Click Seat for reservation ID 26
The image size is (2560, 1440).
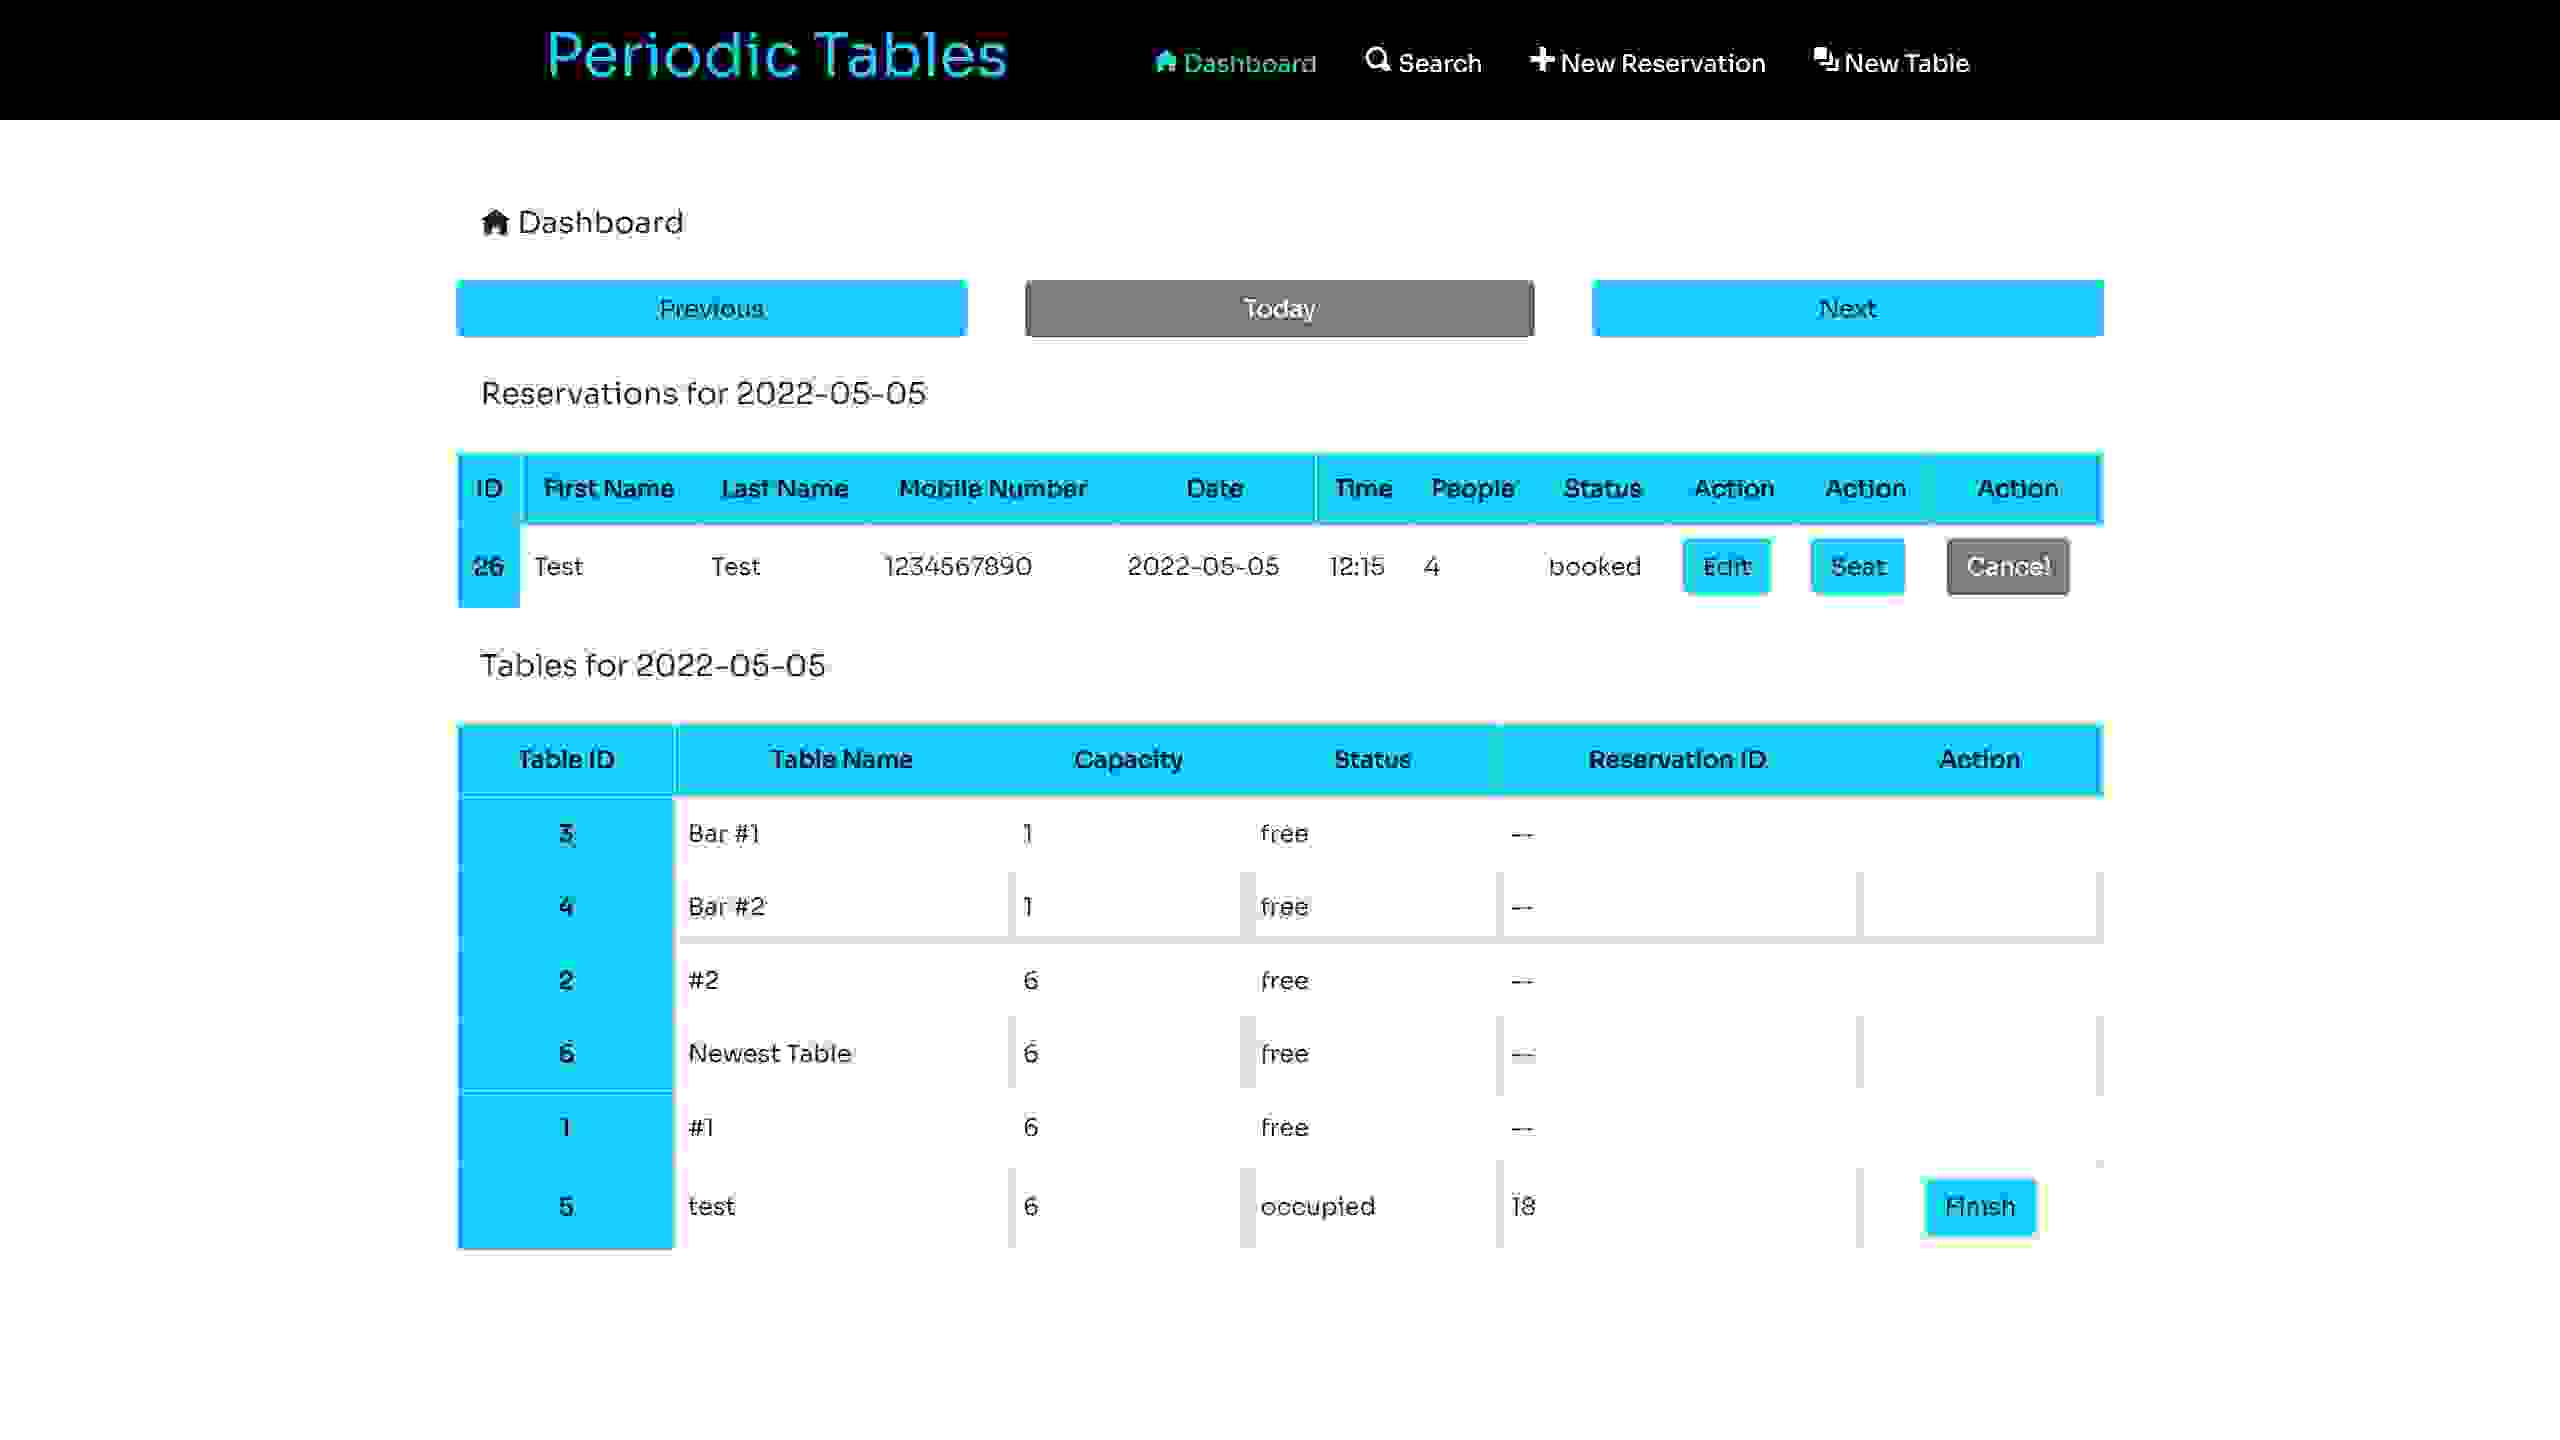tap(1858, 566)
